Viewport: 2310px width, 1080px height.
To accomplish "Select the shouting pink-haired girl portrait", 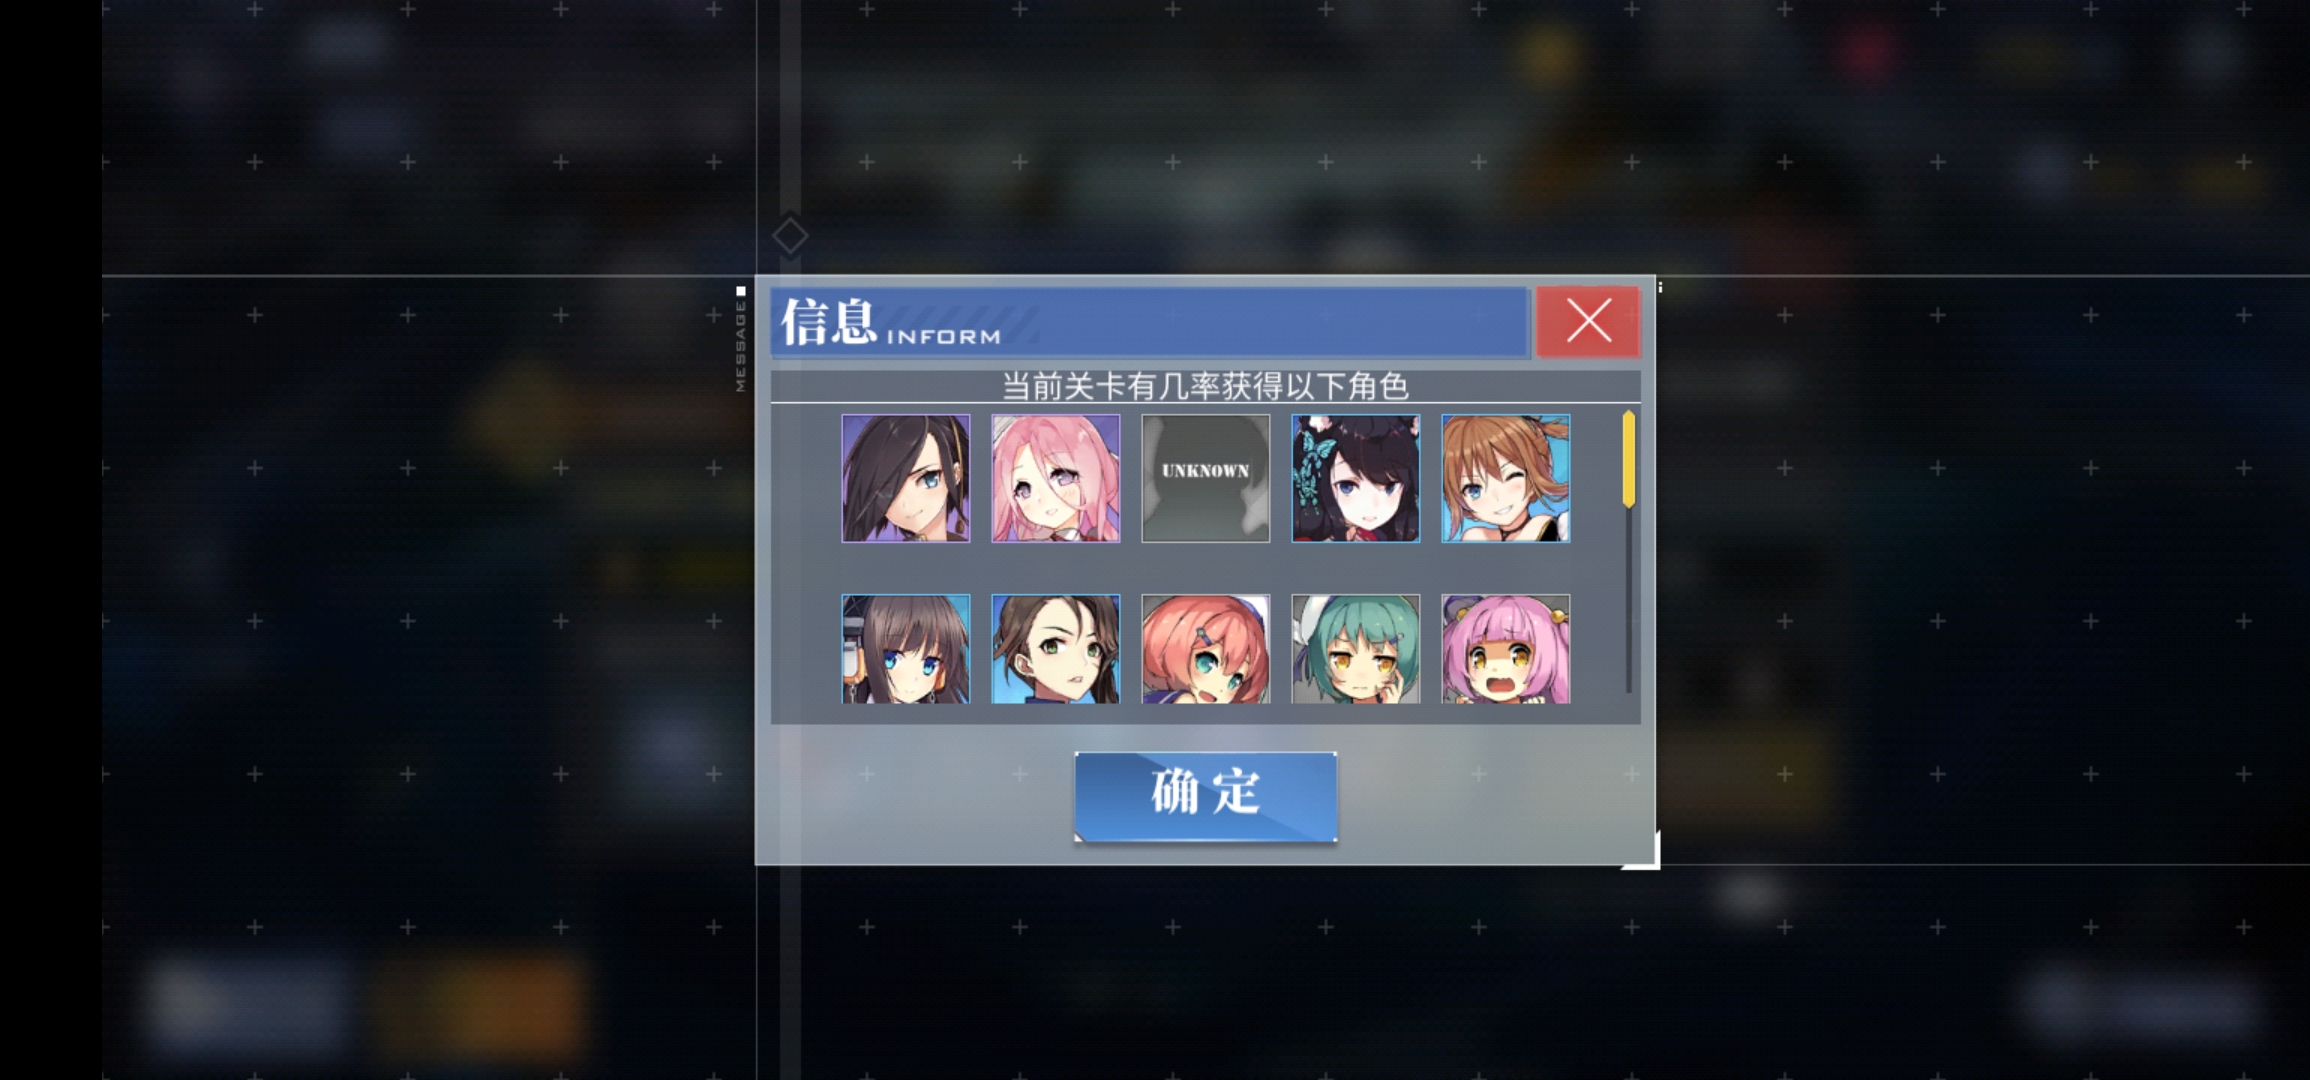I will [1505, 649].
